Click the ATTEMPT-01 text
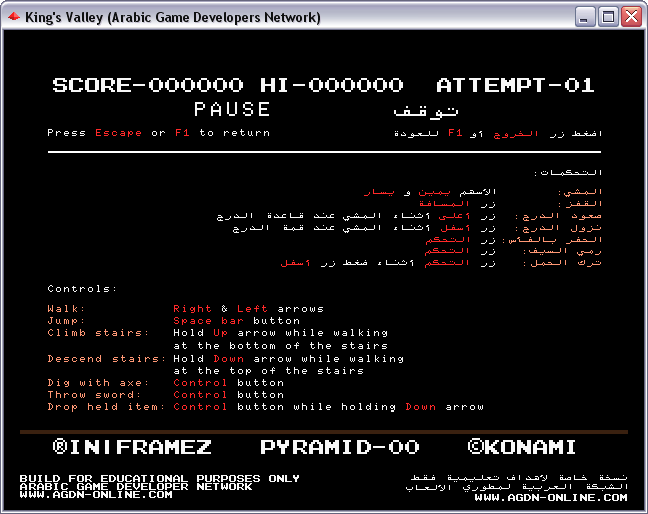 click(515, 85)
